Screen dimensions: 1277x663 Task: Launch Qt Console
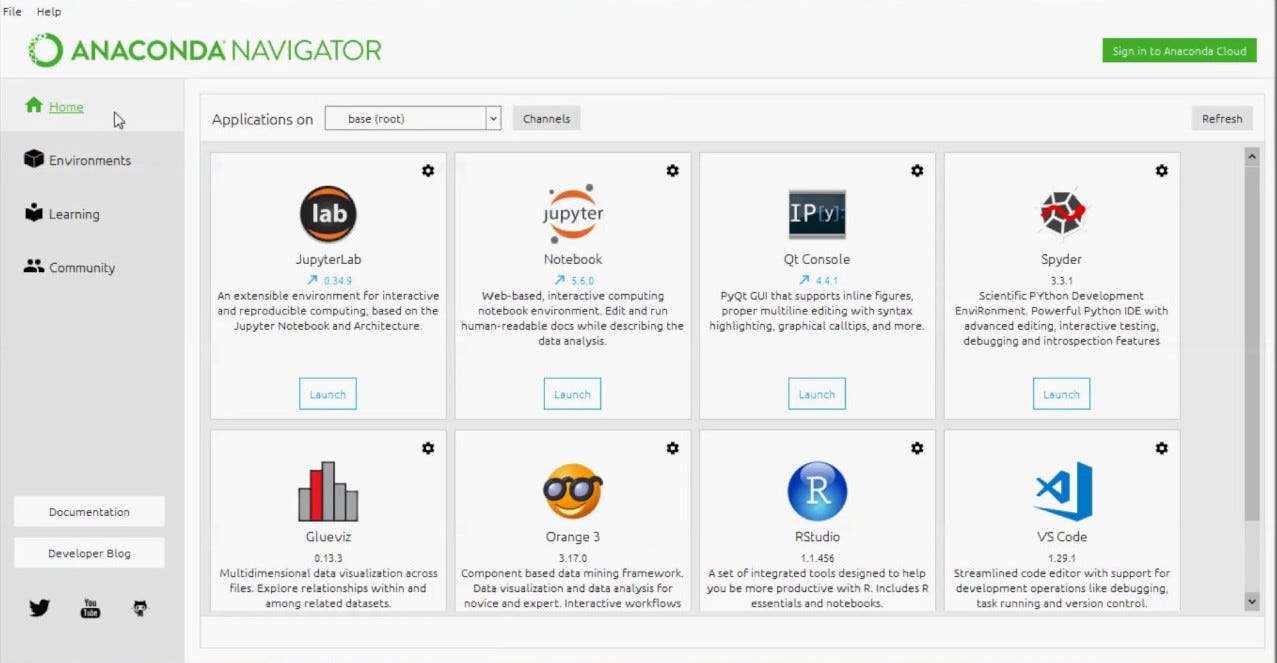tap(817, 394)
